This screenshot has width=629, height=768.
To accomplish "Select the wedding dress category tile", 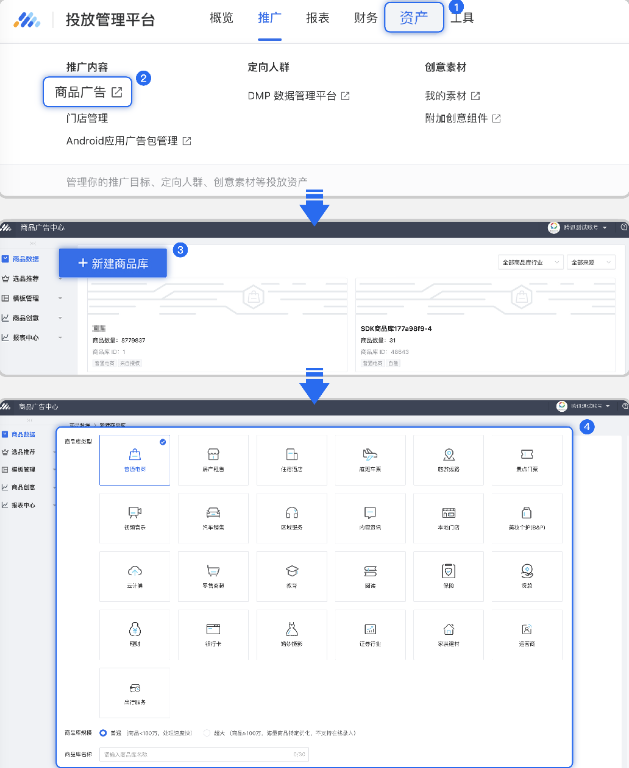I will tap(291, 635).
